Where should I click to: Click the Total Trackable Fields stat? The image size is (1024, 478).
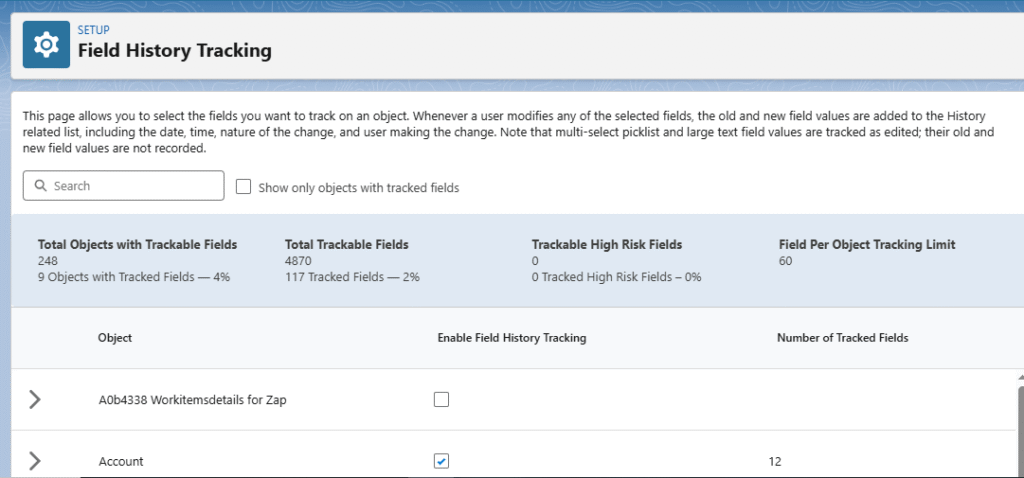pos(346,244)
